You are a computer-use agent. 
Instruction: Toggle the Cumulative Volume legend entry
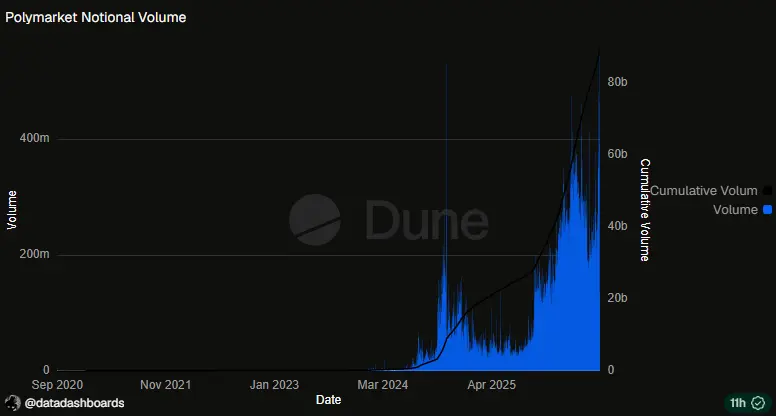tap(711, 191)
